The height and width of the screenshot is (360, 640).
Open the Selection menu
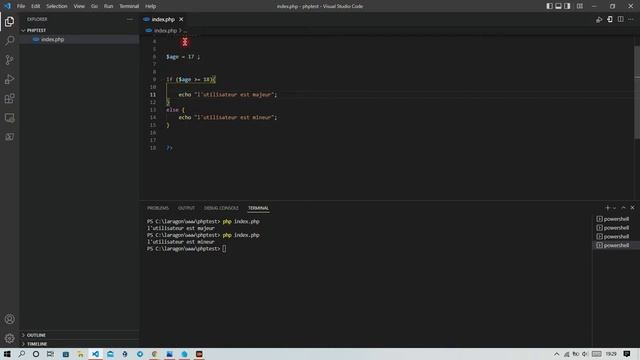[x=57, y=6]
